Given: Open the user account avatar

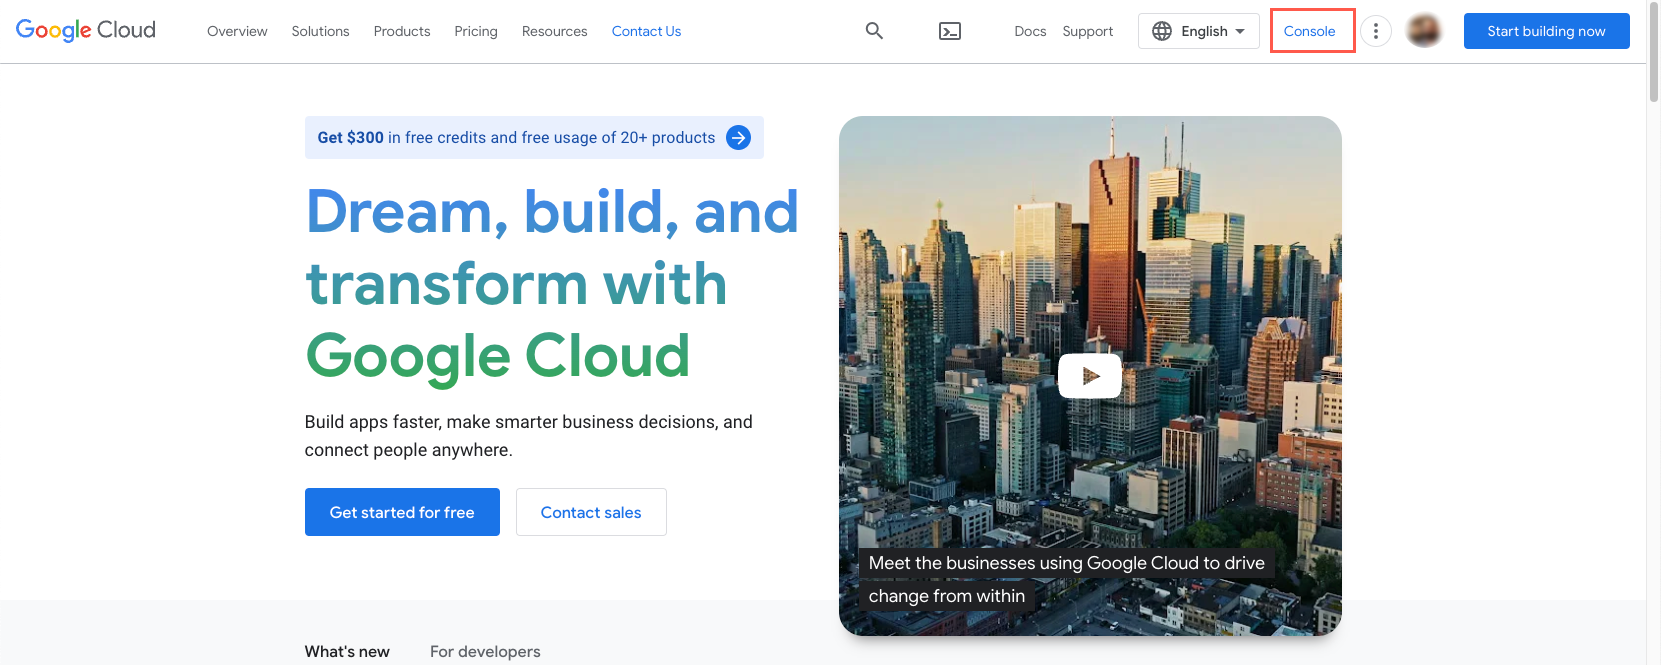Looking at the screenshot, I should pyautogui.click(x=1423, y=31).
